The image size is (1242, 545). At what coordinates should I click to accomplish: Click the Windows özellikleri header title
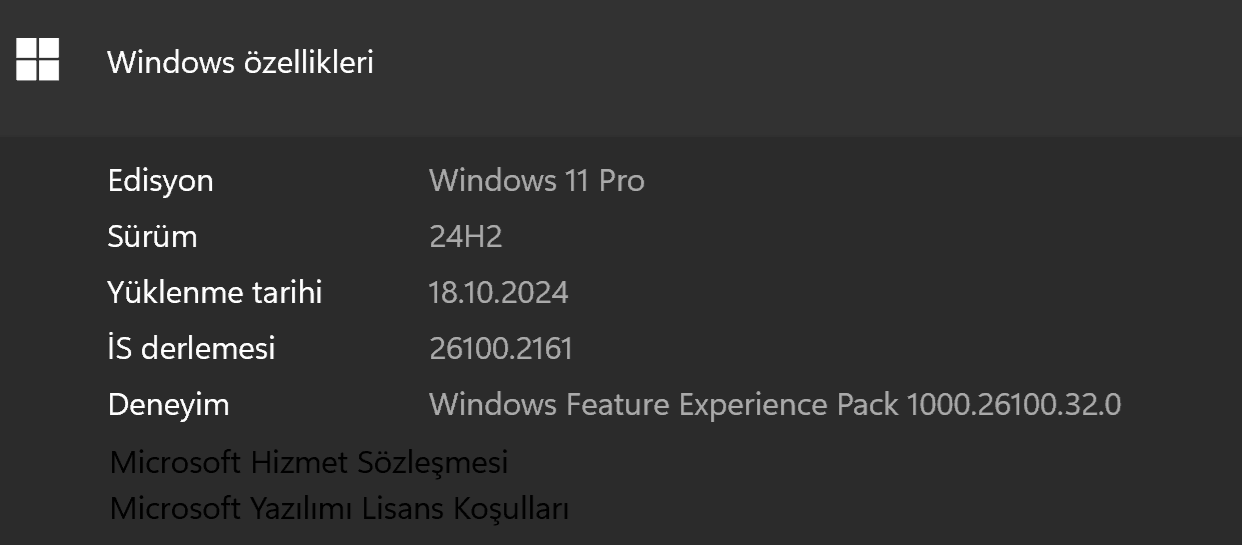(240, 62)
